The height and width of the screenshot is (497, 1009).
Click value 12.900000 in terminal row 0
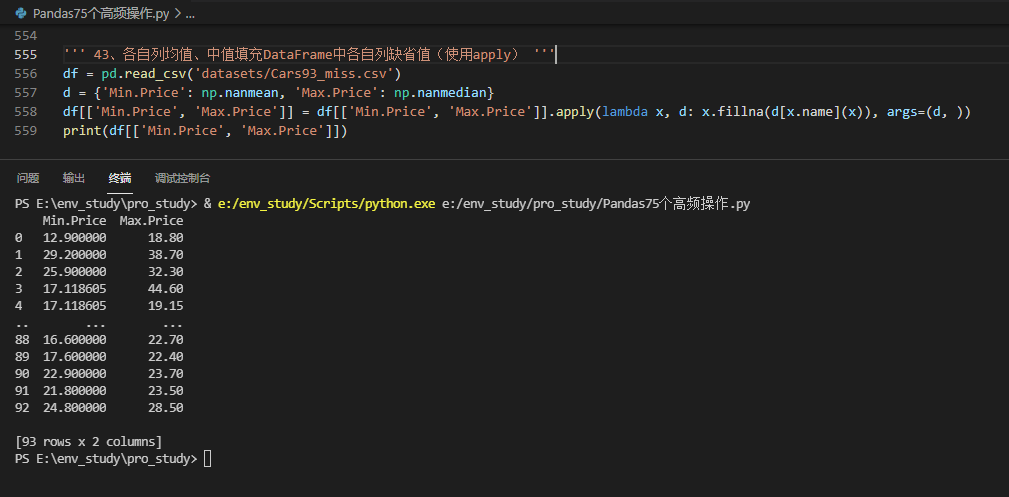click(75, 238)
